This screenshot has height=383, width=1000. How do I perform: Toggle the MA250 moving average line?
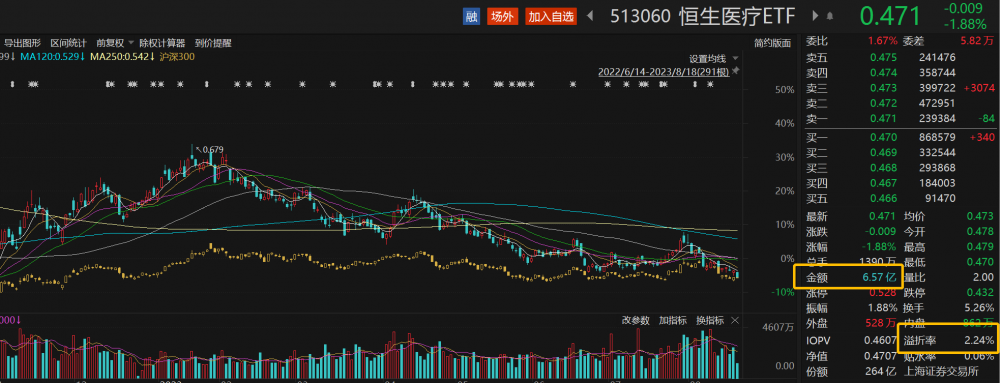pos(122,57)
